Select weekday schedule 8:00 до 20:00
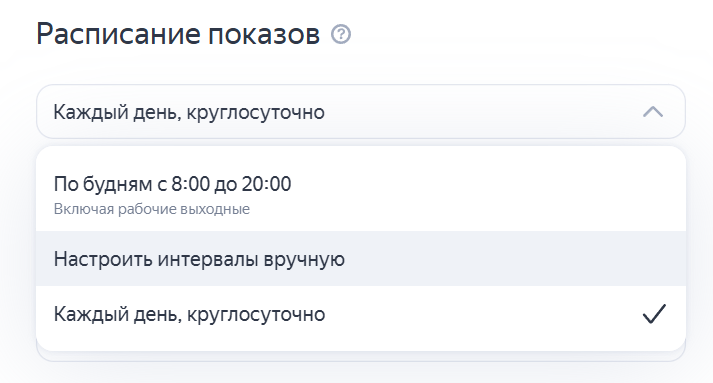This screenshot has height=383, width=713. coord(361,195)
